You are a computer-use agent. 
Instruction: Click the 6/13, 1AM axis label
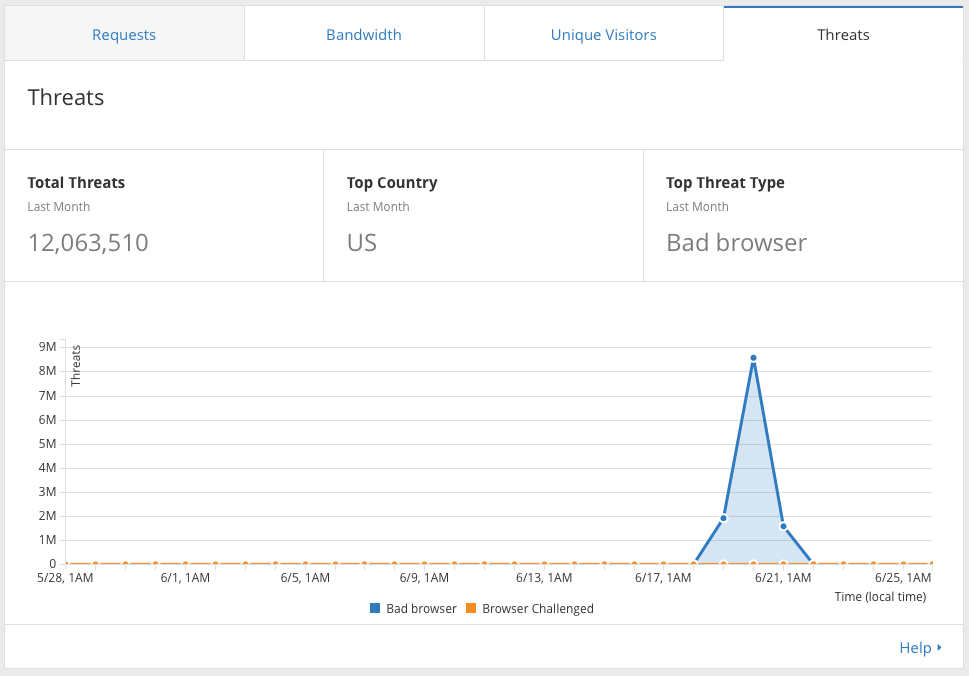click(544, 578)
